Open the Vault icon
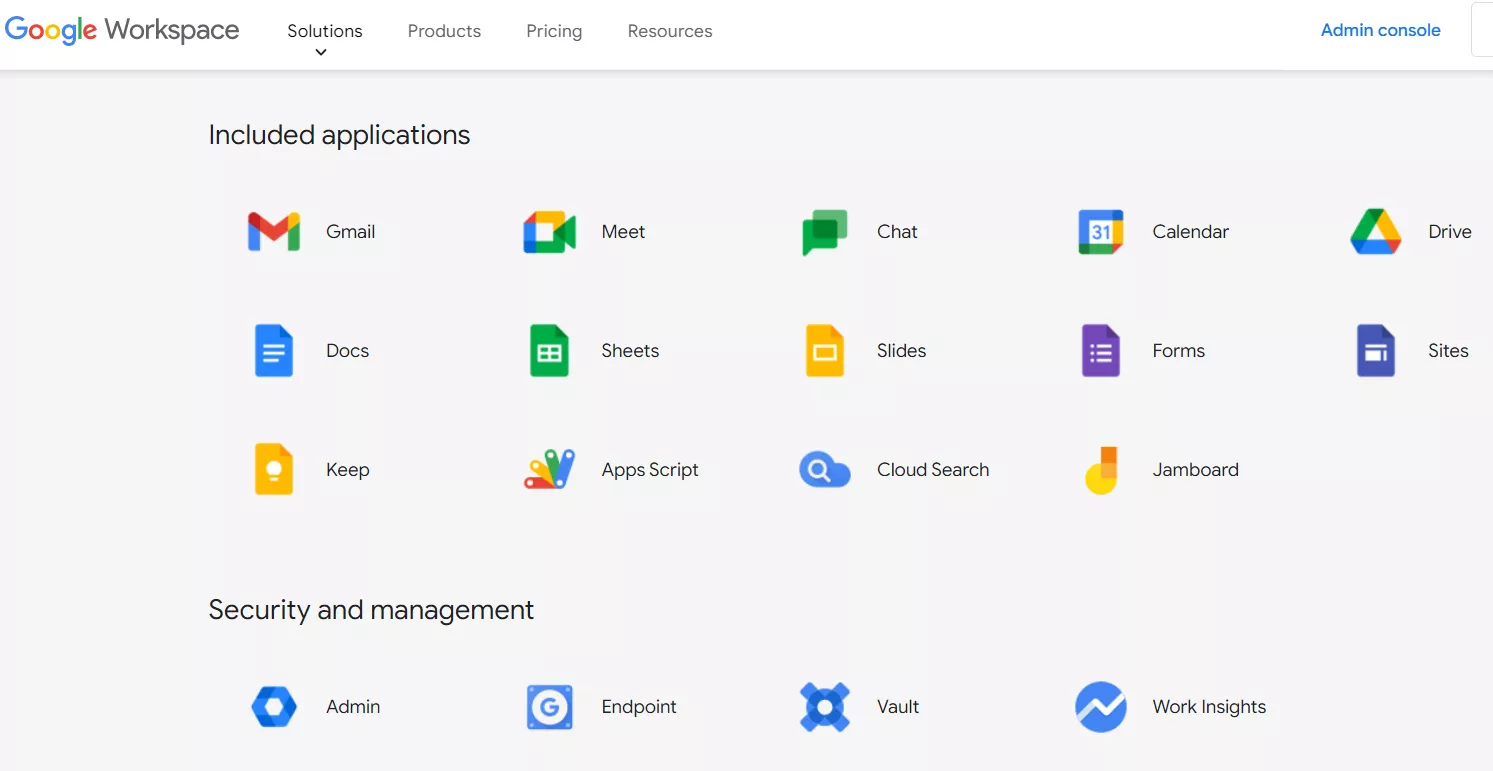The width and height of the screenshot is (1493, 771). tap(825, 707)
